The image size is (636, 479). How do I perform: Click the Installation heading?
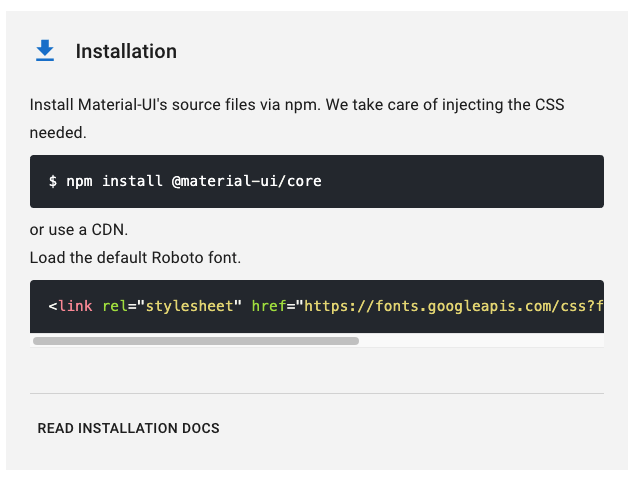pyautogui.click(x=126, y=52)
